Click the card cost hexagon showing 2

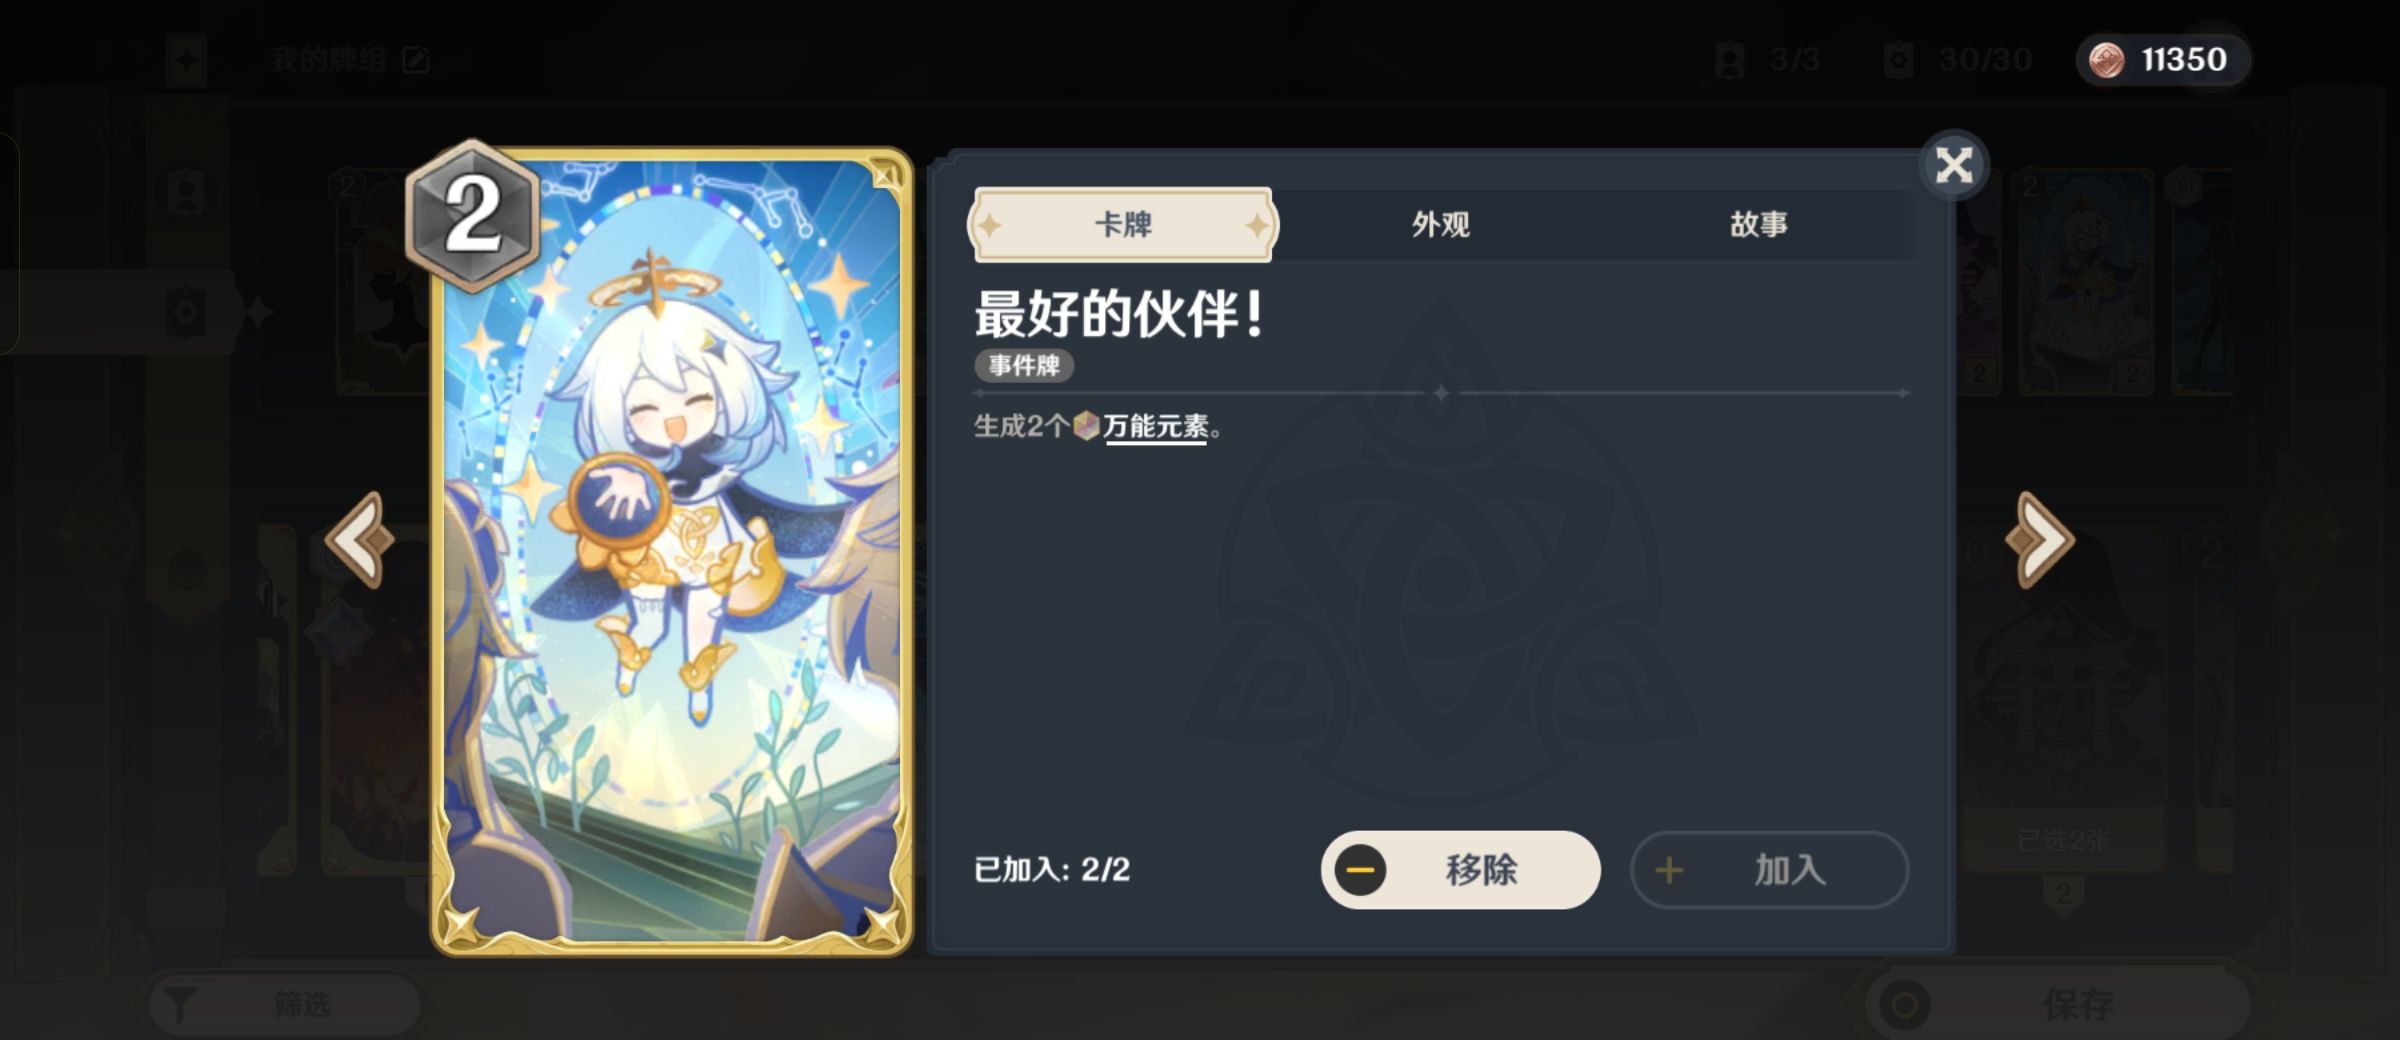pyautogui.click(x=472, y=215)
